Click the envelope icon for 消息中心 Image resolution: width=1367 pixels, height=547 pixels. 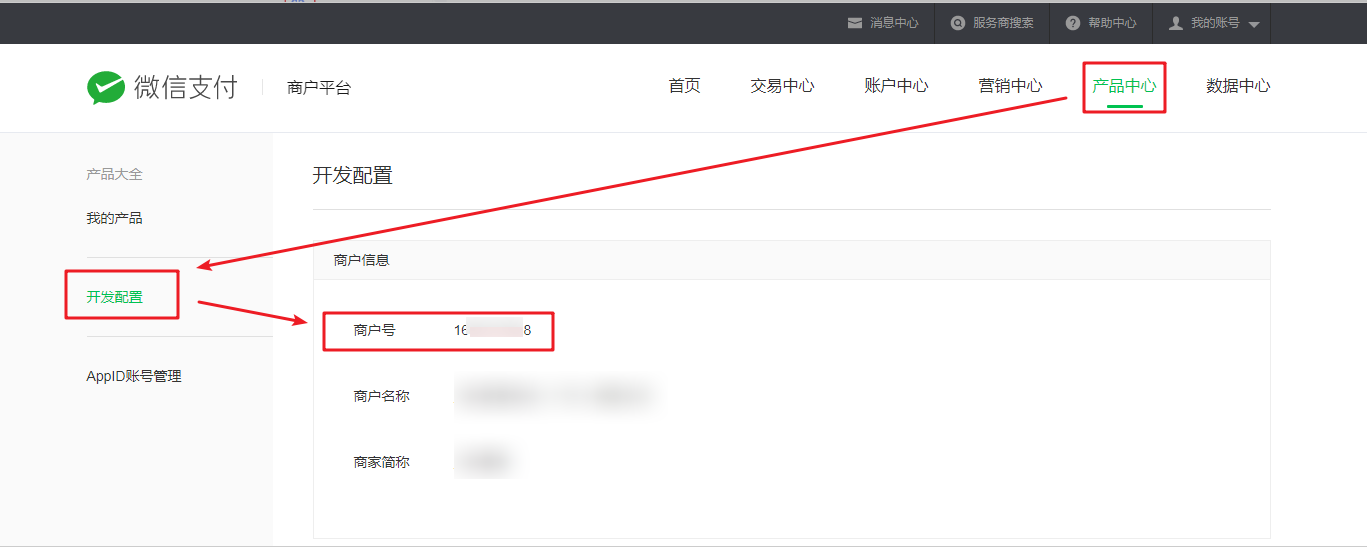(x=855, y=22)
